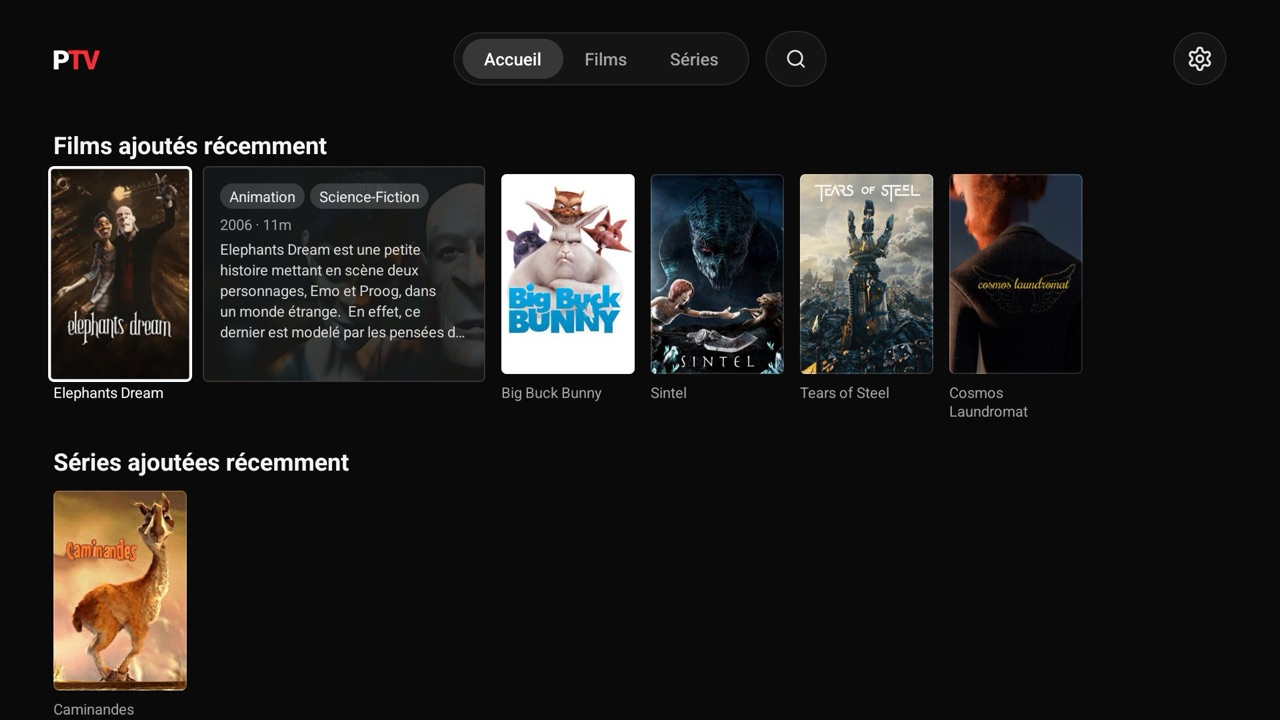1280x720 pixels.
Task: Open the Tears of Steel poster
Action: [x=866, y=274]
